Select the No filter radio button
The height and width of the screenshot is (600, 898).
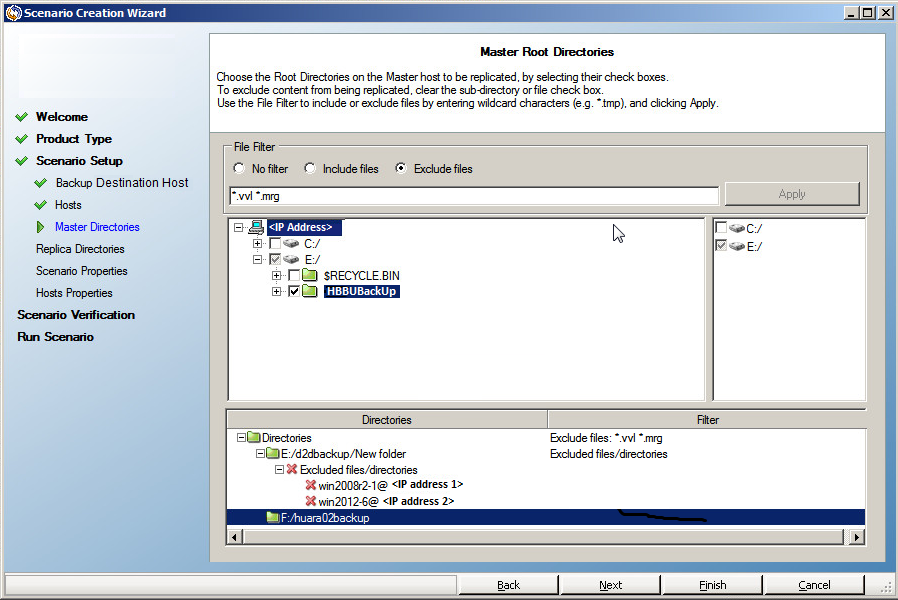tap(239, 168)
